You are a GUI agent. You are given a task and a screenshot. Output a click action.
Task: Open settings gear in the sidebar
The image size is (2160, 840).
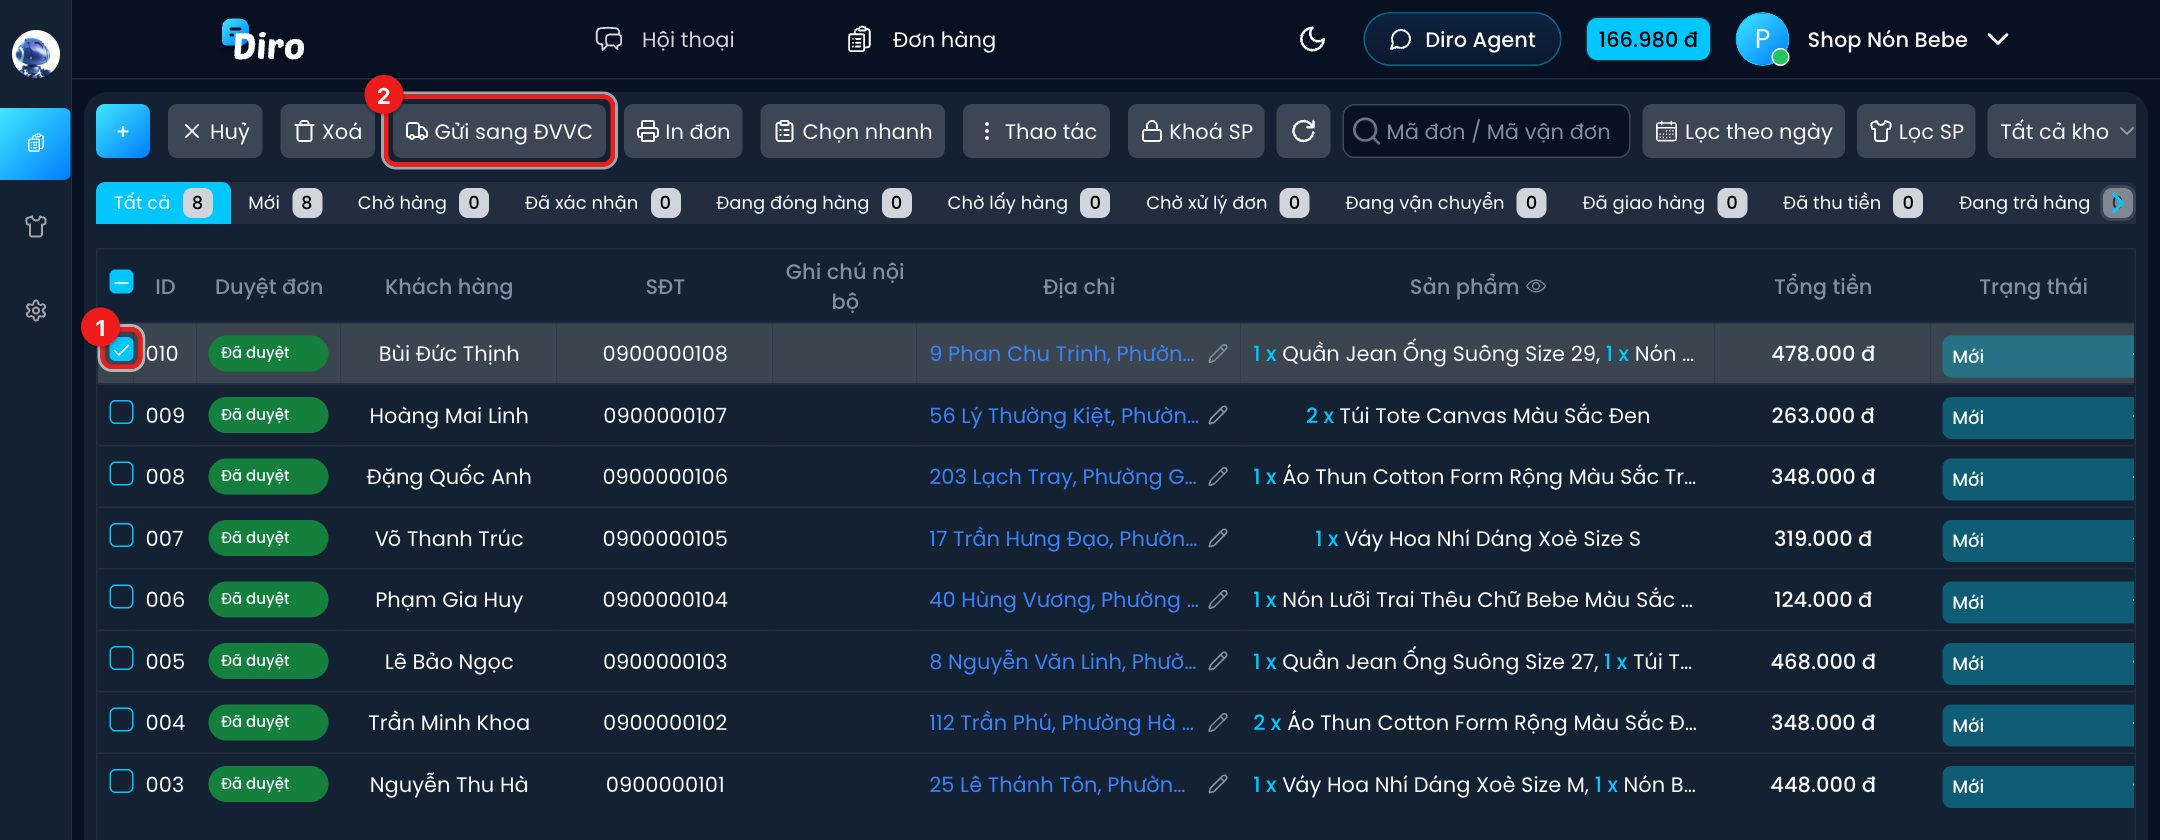[x=36, y=311]
